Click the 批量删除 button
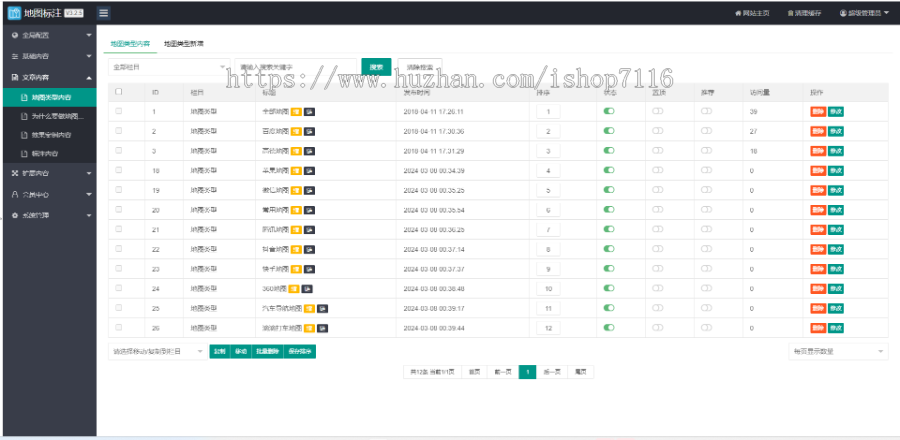 point(266,352)
